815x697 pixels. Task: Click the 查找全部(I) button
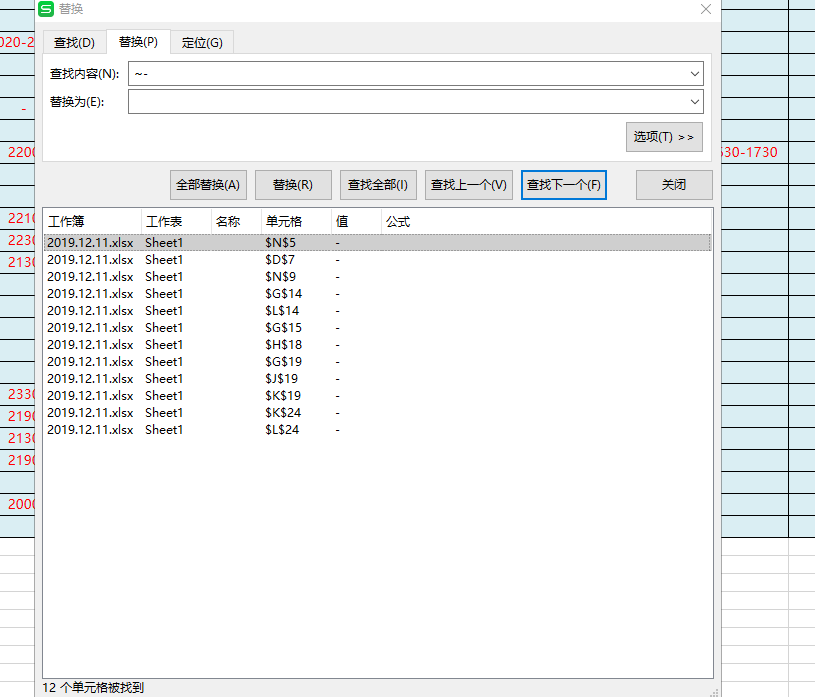pyautogui.click(x=378, y=185)
